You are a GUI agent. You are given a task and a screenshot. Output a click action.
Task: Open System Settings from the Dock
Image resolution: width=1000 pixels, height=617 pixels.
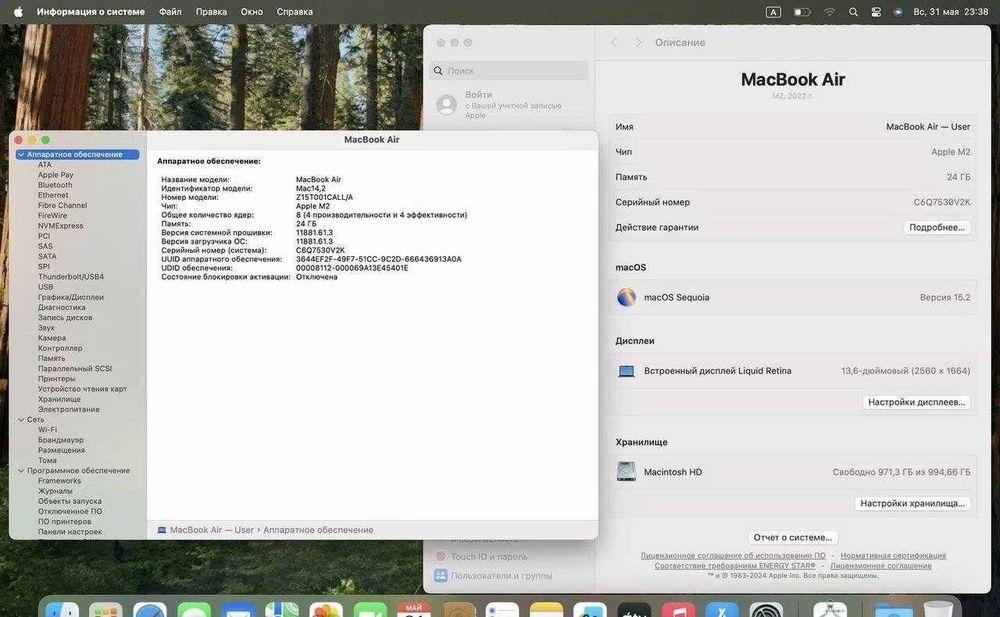point(766,611)
